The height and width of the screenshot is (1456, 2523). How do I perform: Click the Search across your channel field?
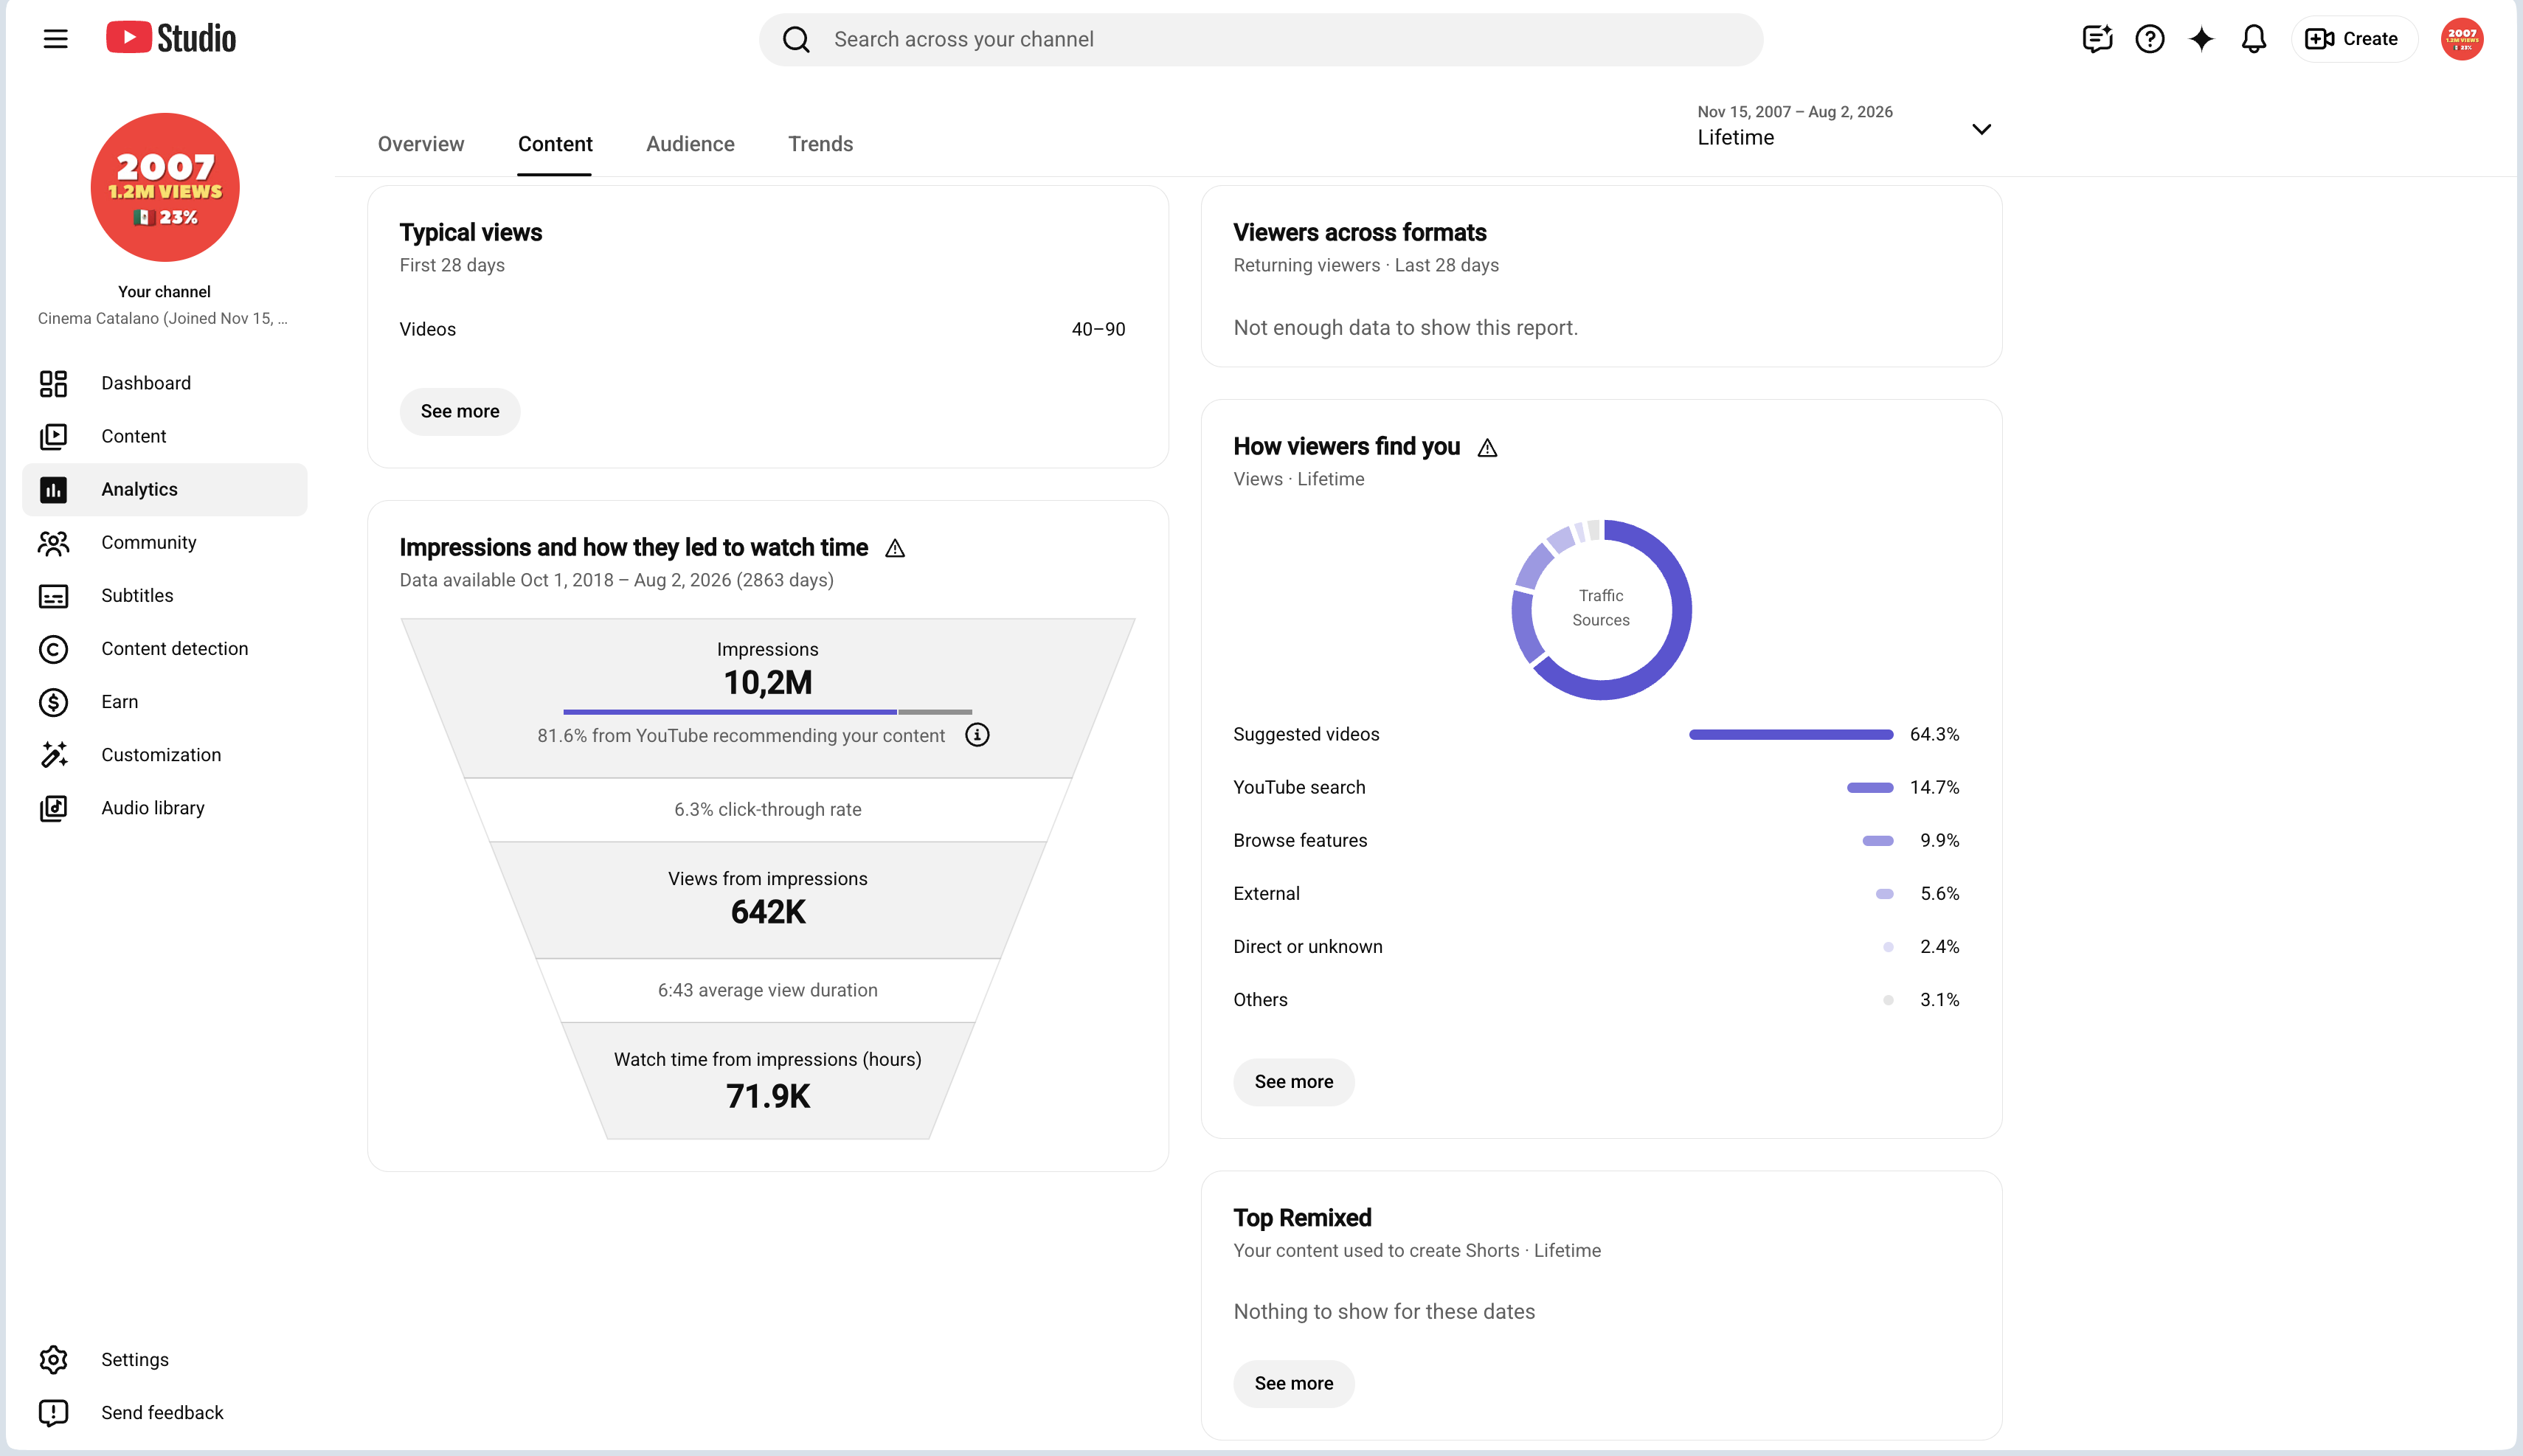click(x=1260, y=39)
